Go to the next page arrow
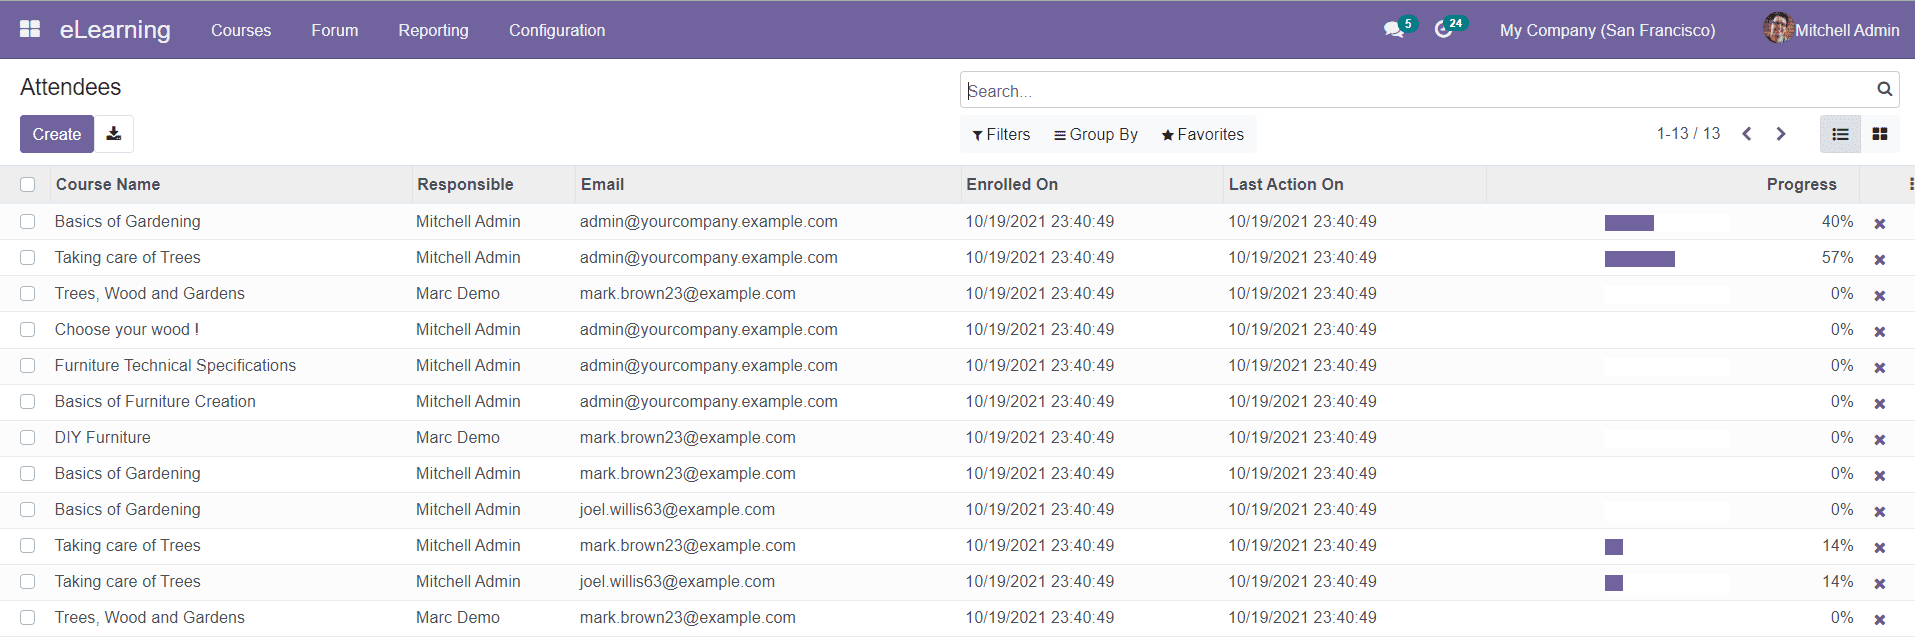 1781,134
